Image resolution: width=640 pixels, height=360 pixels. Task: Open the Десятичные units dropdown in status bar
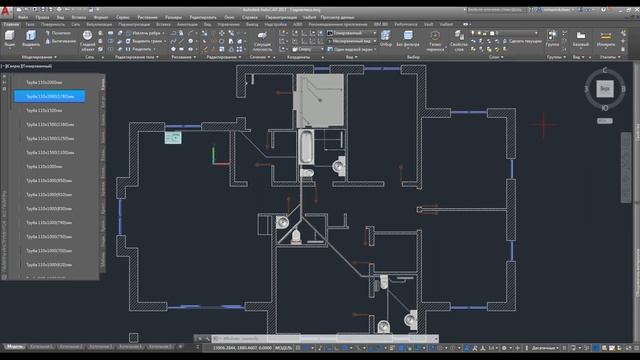click(546, 348)
